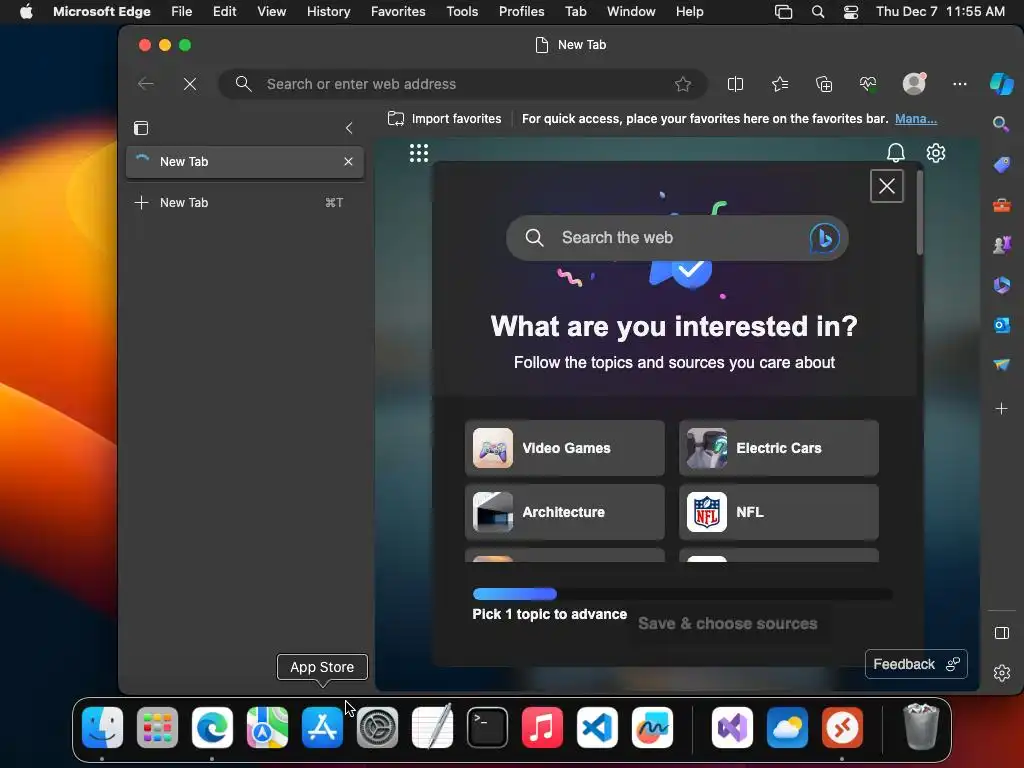Open tab actions menu icon
The image size is (1024, 768).
click(x=141, y=128)
